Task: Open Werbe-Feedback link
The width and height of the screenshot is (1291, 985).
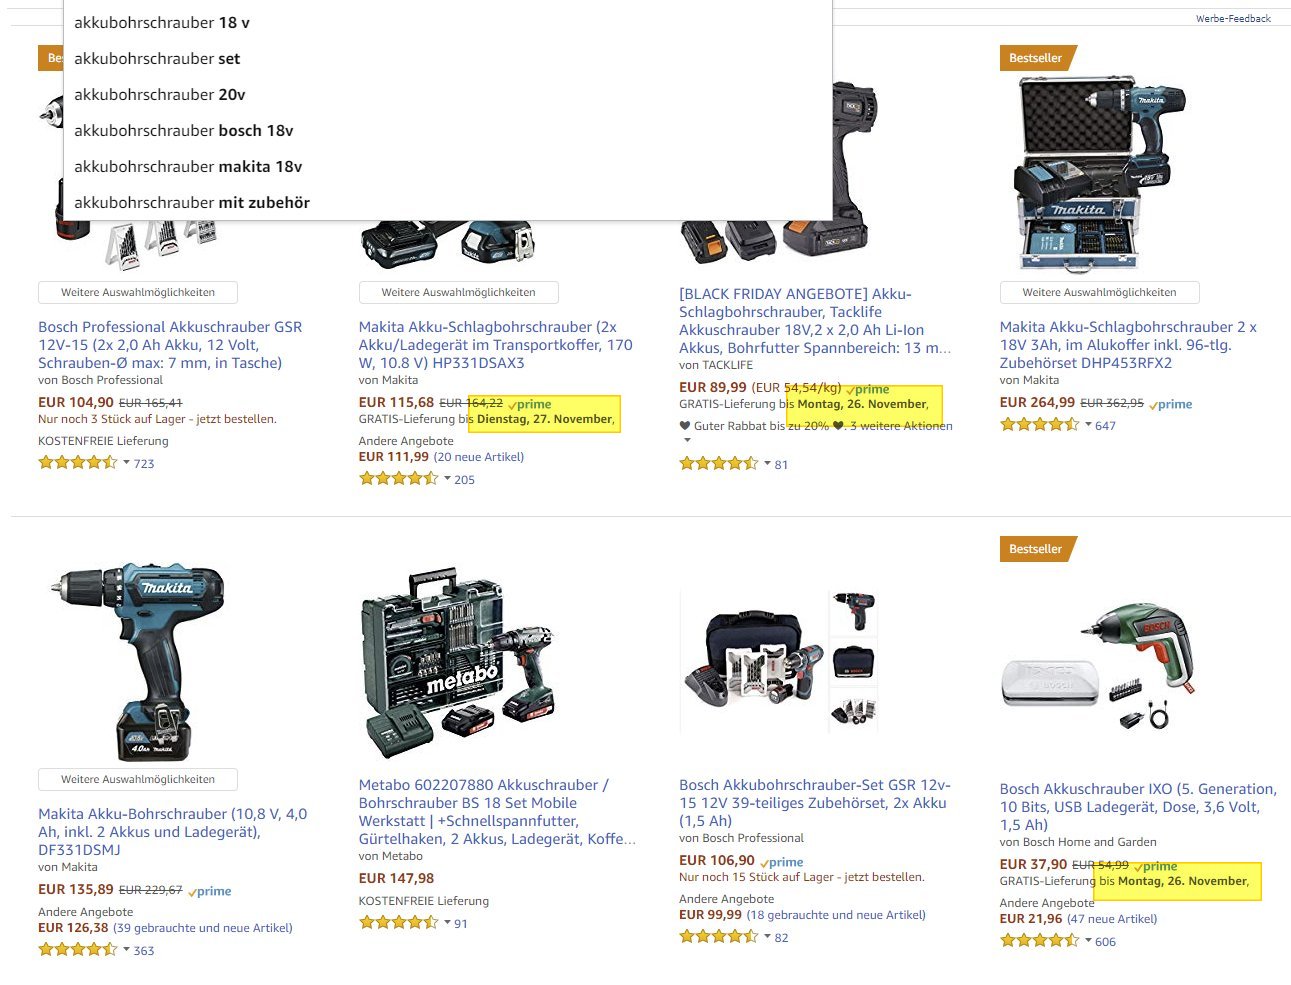Action: 1233,18
